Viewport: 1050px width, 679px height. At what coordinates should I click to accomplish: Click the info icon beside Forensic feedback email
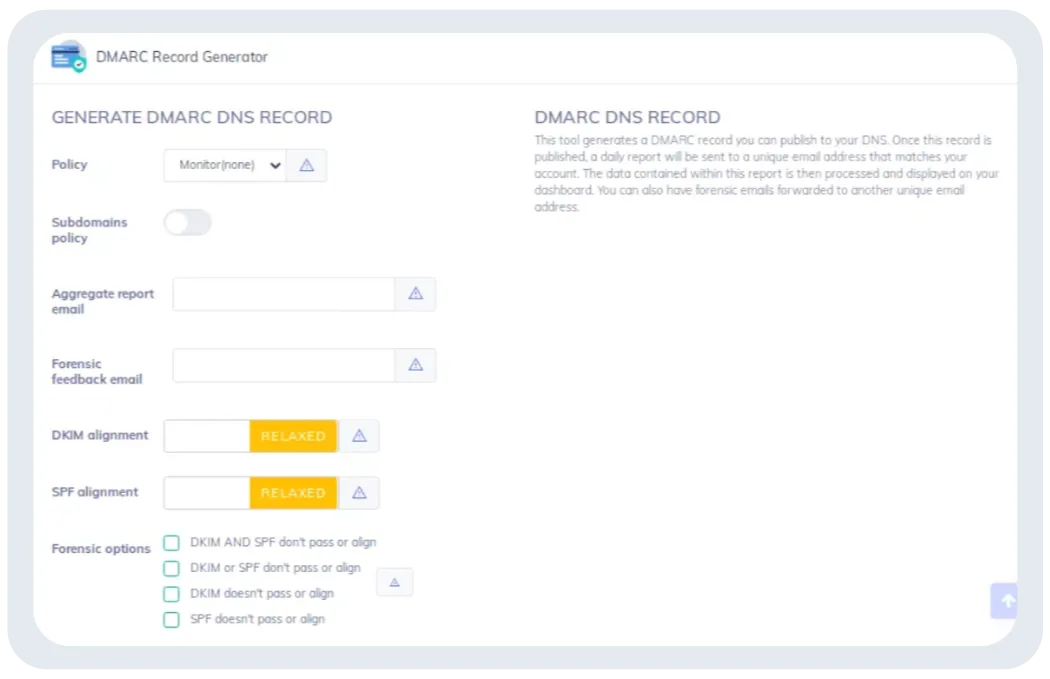point(415,365)
